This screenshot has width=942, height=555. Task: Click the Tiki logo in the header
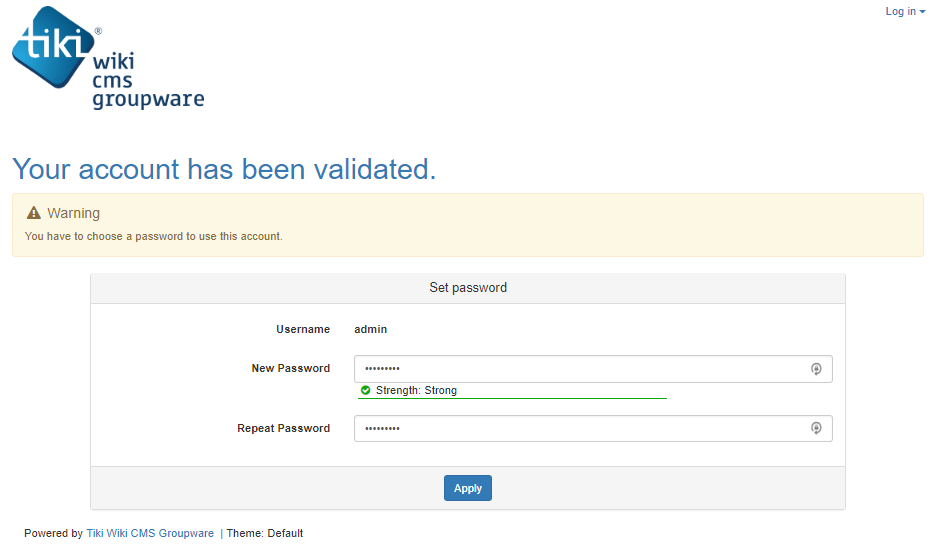pos(107,58)
